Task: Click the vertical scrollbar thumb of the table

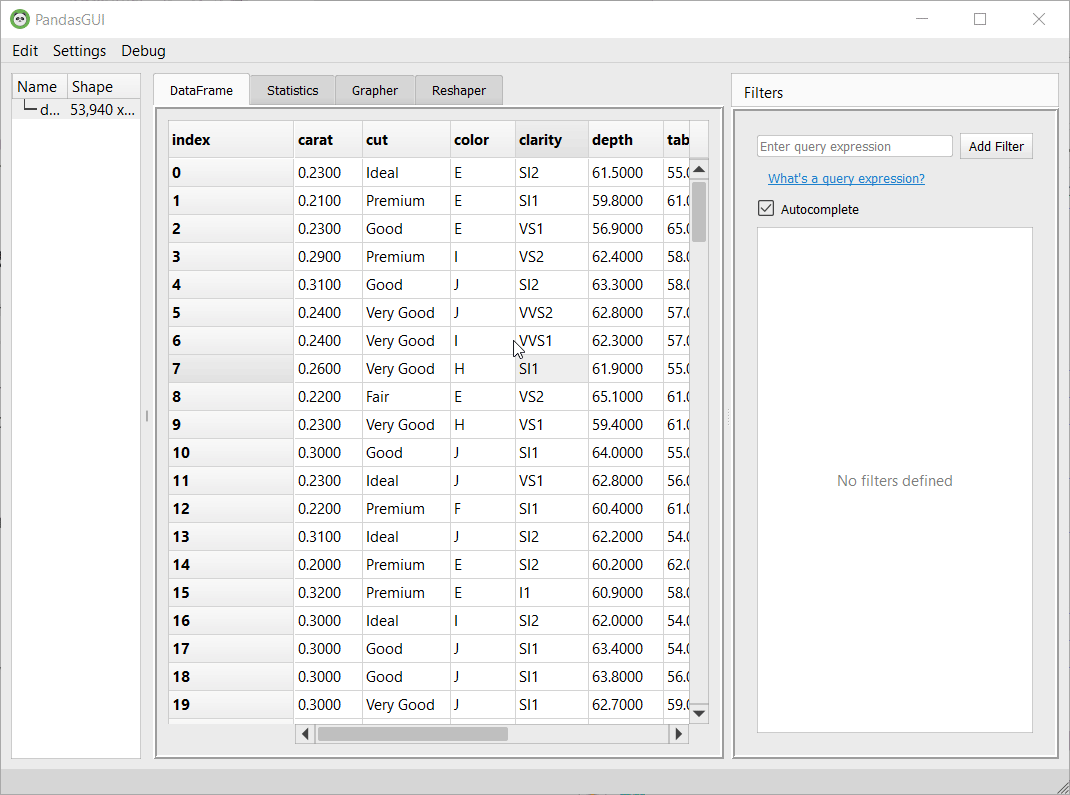Action: 699,211
